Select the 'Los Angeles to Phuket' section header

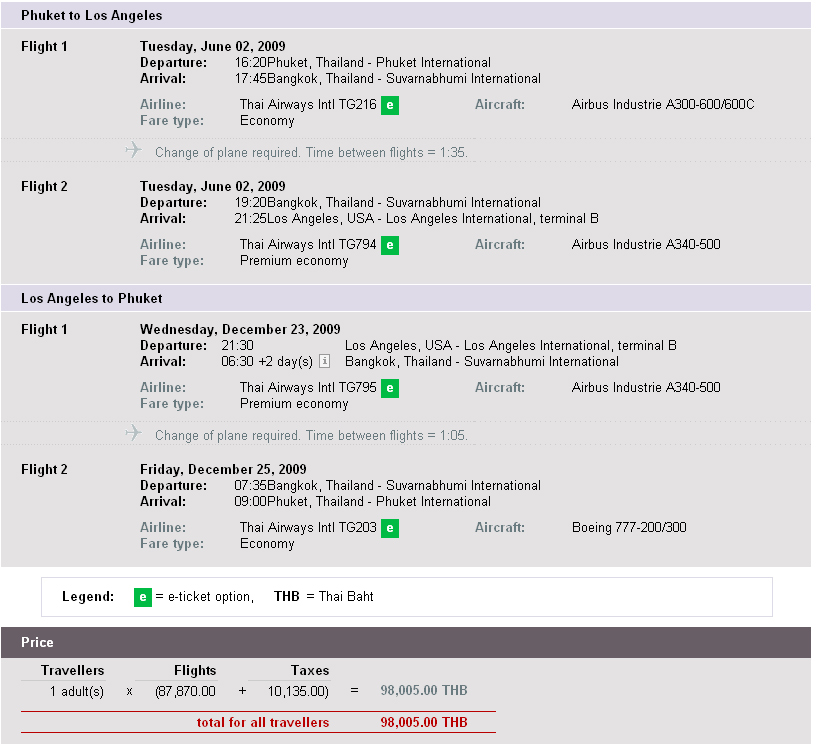(406, 298)
